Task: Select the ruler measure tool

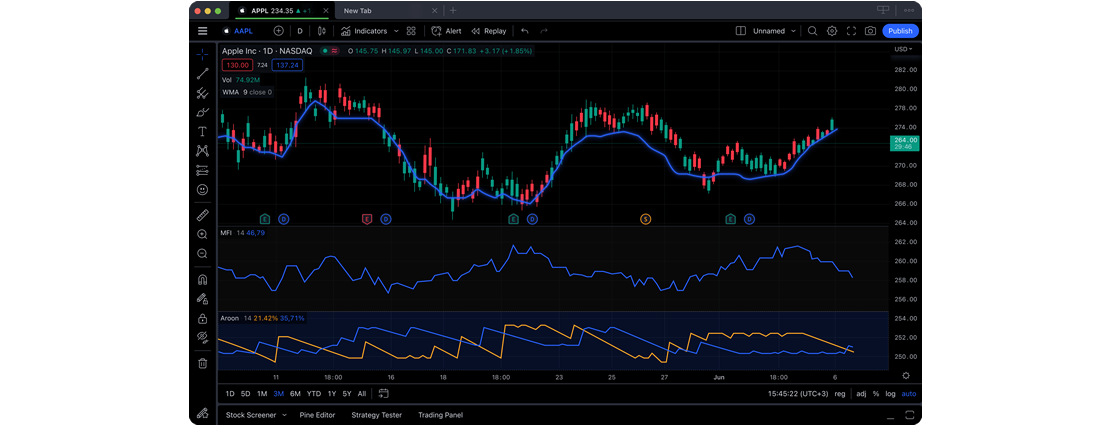Action: 202,214
